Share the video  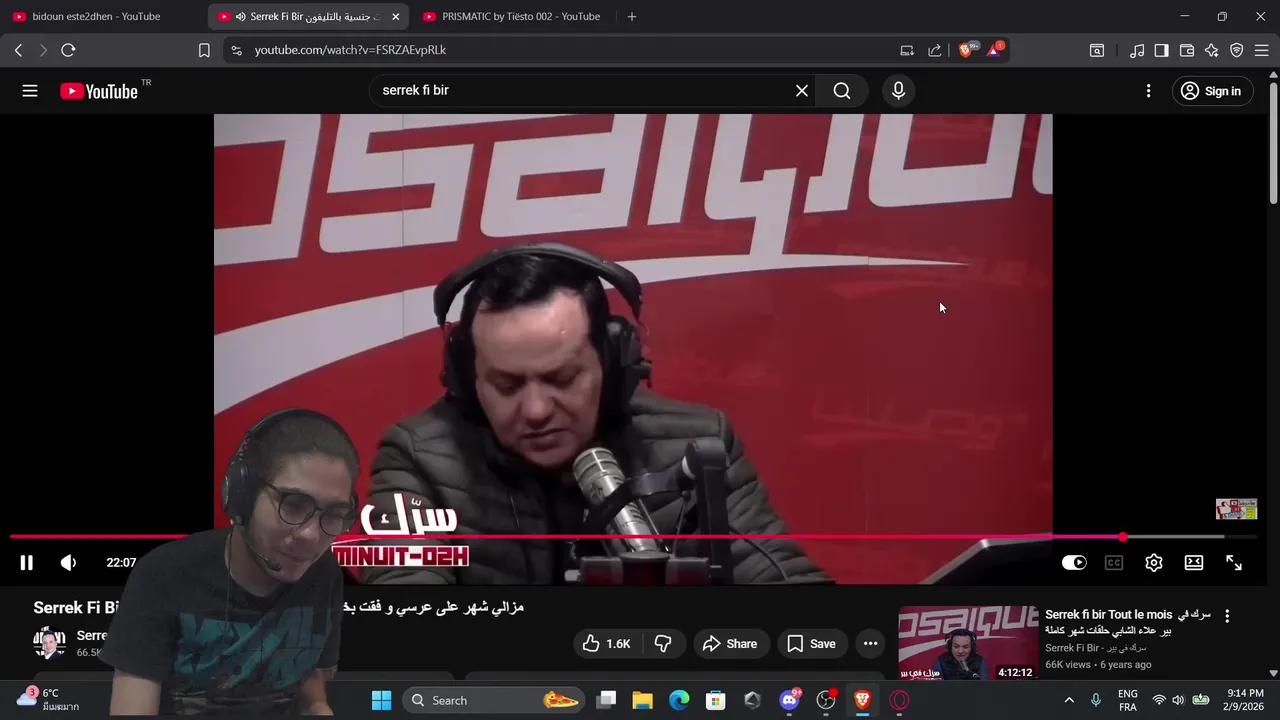[730, 644]
